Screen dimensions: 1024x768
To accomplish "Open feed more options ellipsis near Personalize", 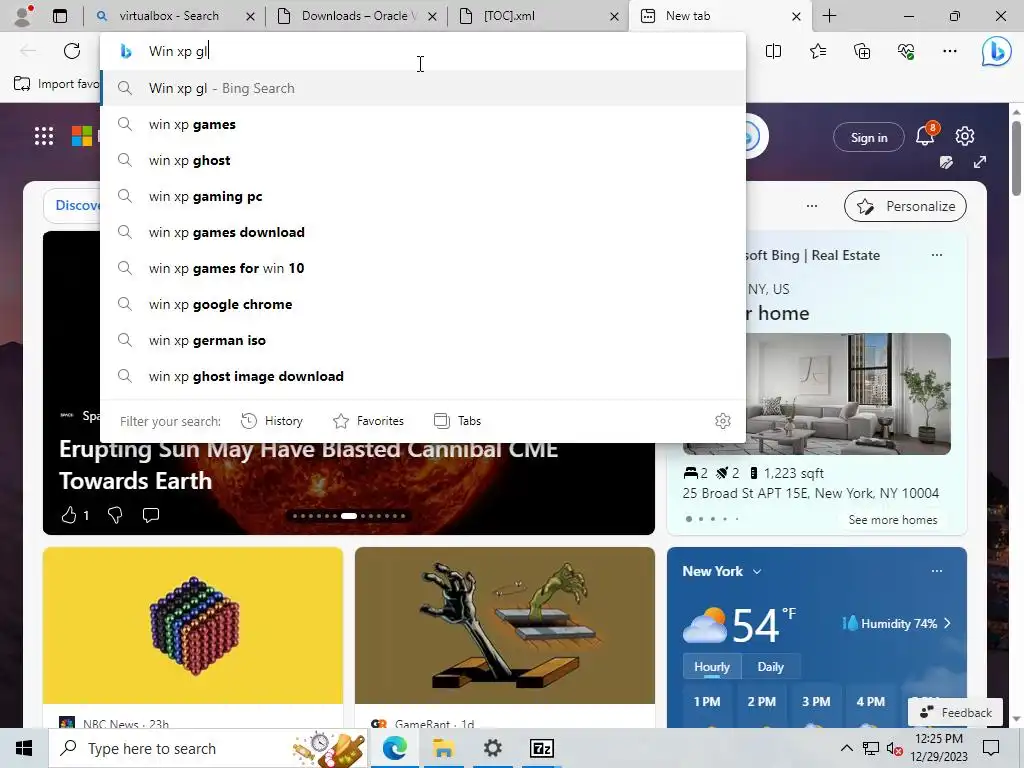I will pyautogui.click(x=812, y=206).
